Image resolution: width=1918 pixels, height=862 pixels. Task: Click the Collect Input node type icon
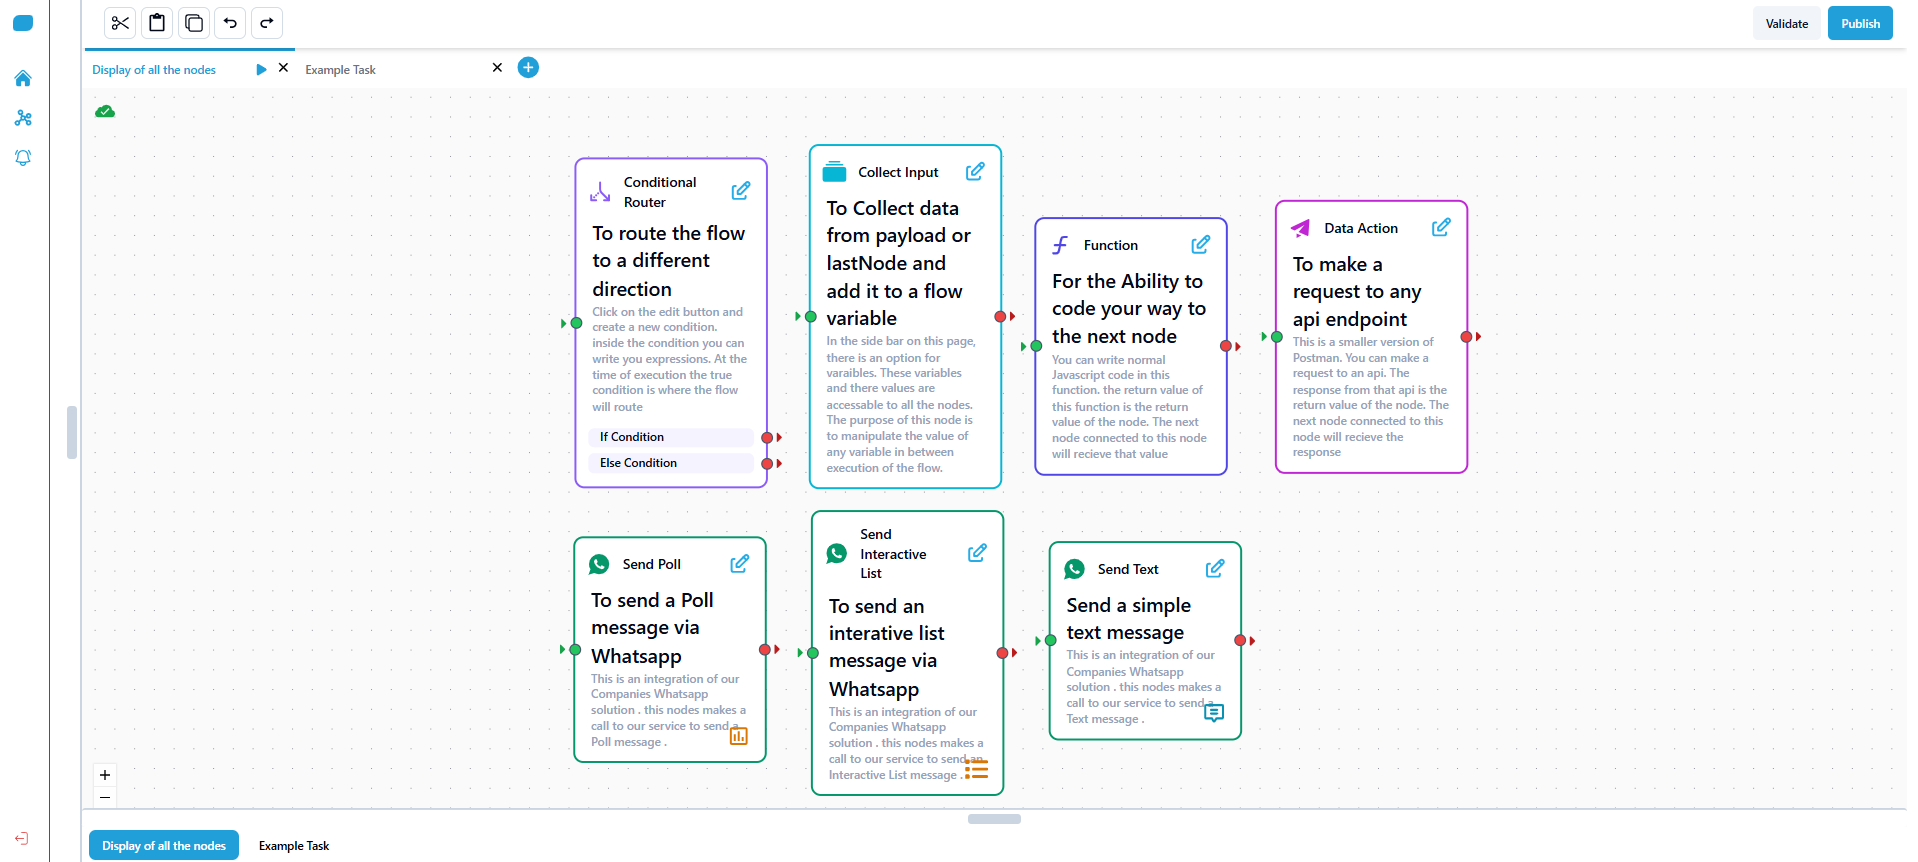tap(834, 171)
